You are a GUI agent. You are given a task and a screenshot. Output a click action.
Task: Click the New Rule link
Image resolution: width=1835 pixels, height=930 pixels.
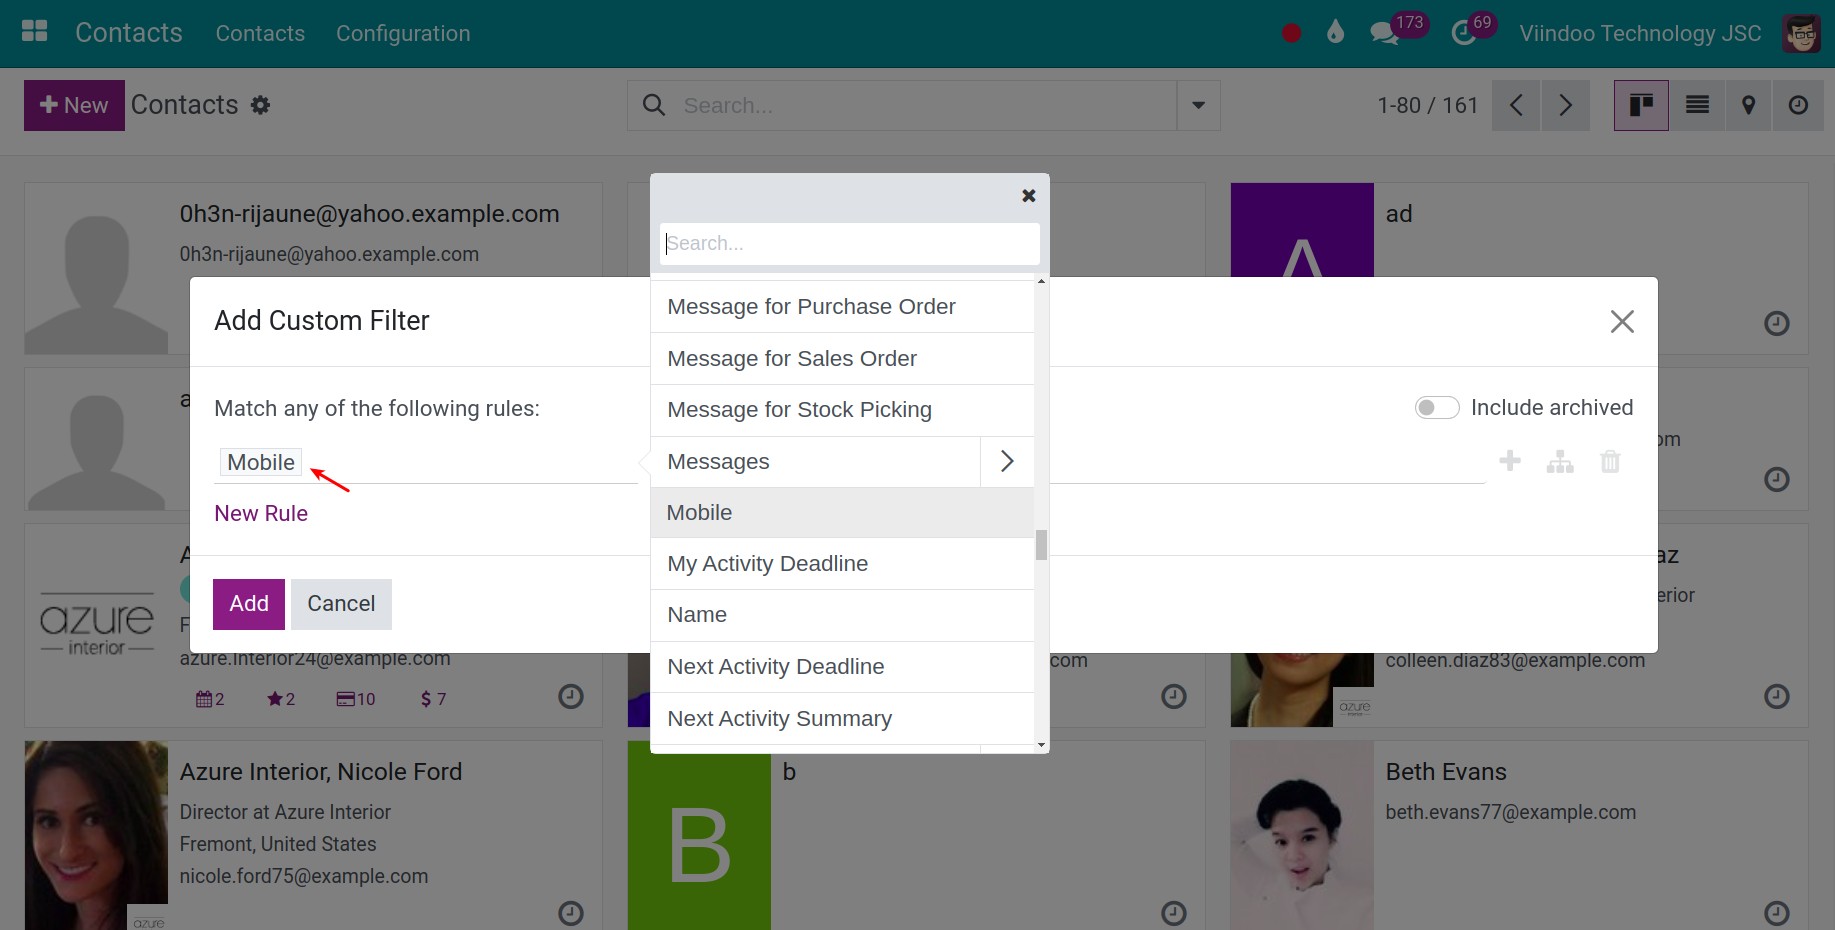click(x=261, y=513)
